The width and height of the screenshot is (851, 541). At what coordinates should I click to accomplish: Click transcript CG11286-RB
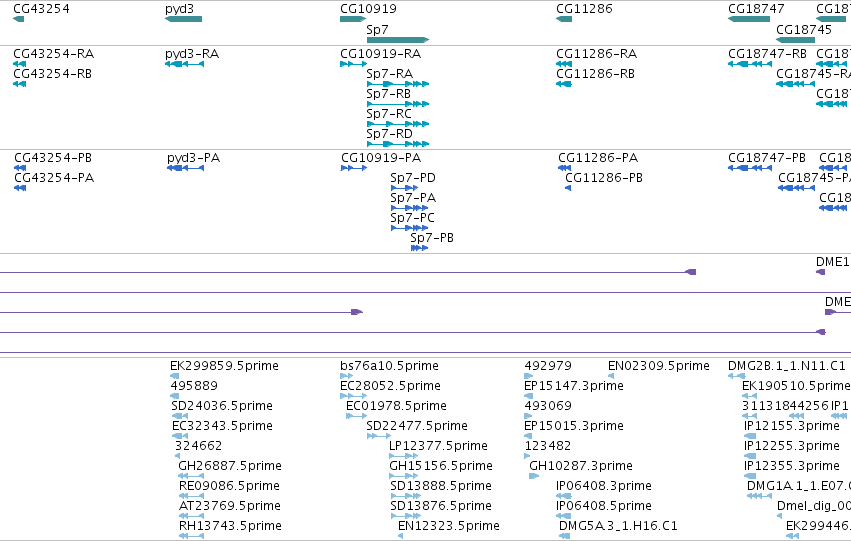(x=595, y=74)
